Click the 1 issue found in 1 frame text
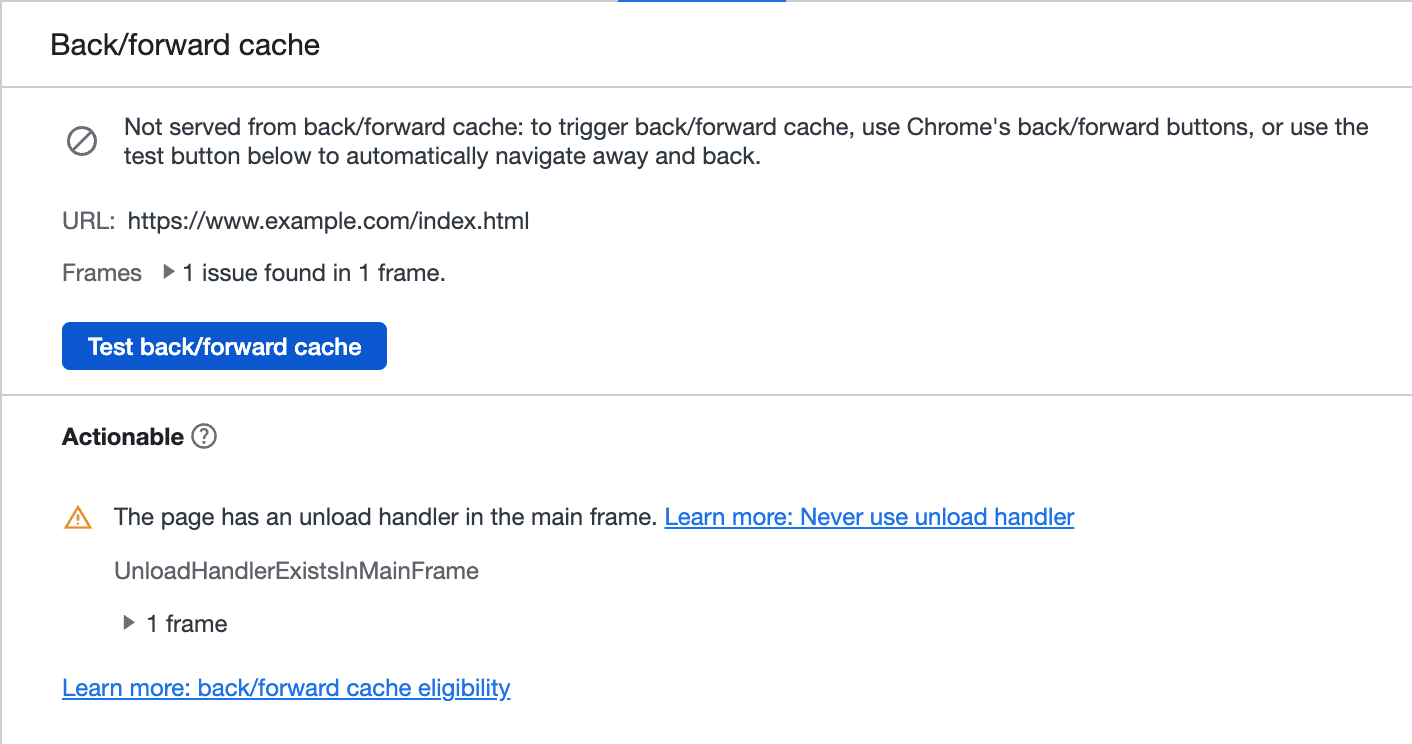1412x744 pixels. click(x=312, y=272)
